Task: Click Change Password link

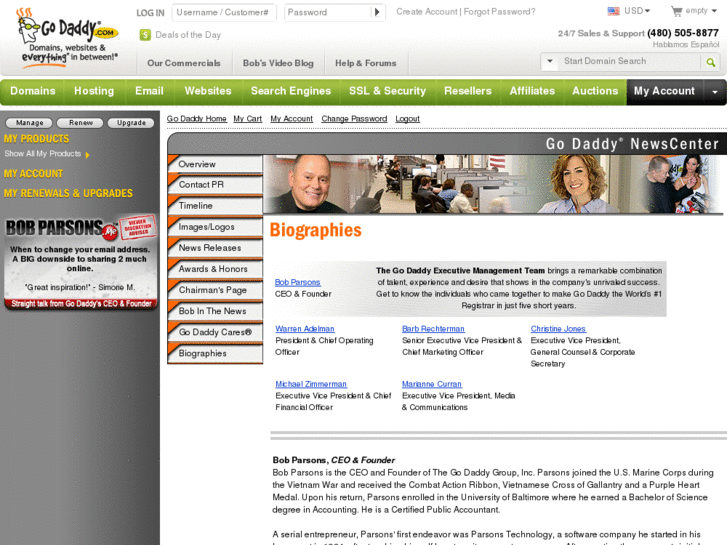Action: (x=354, y=119)
